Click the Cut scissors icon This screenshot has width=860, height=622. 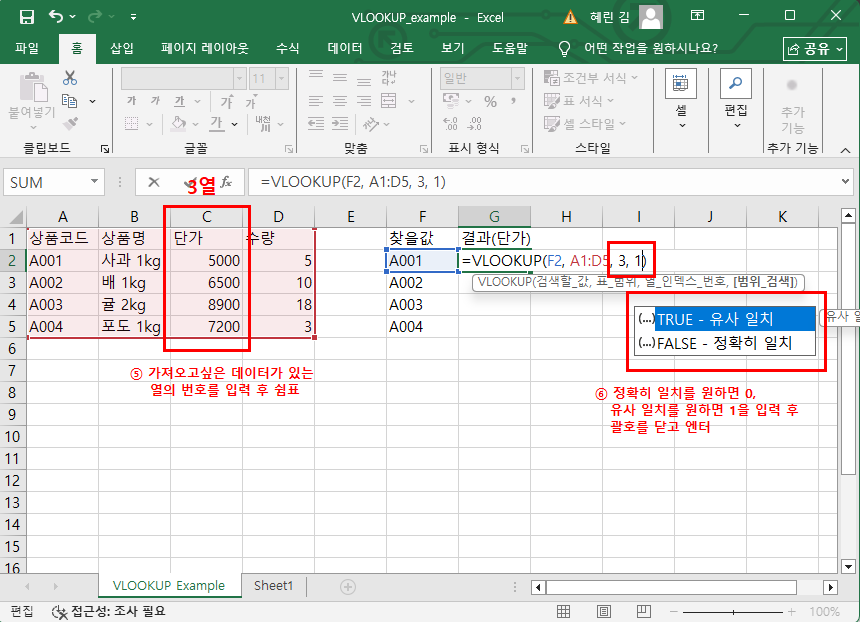(70, 78)
